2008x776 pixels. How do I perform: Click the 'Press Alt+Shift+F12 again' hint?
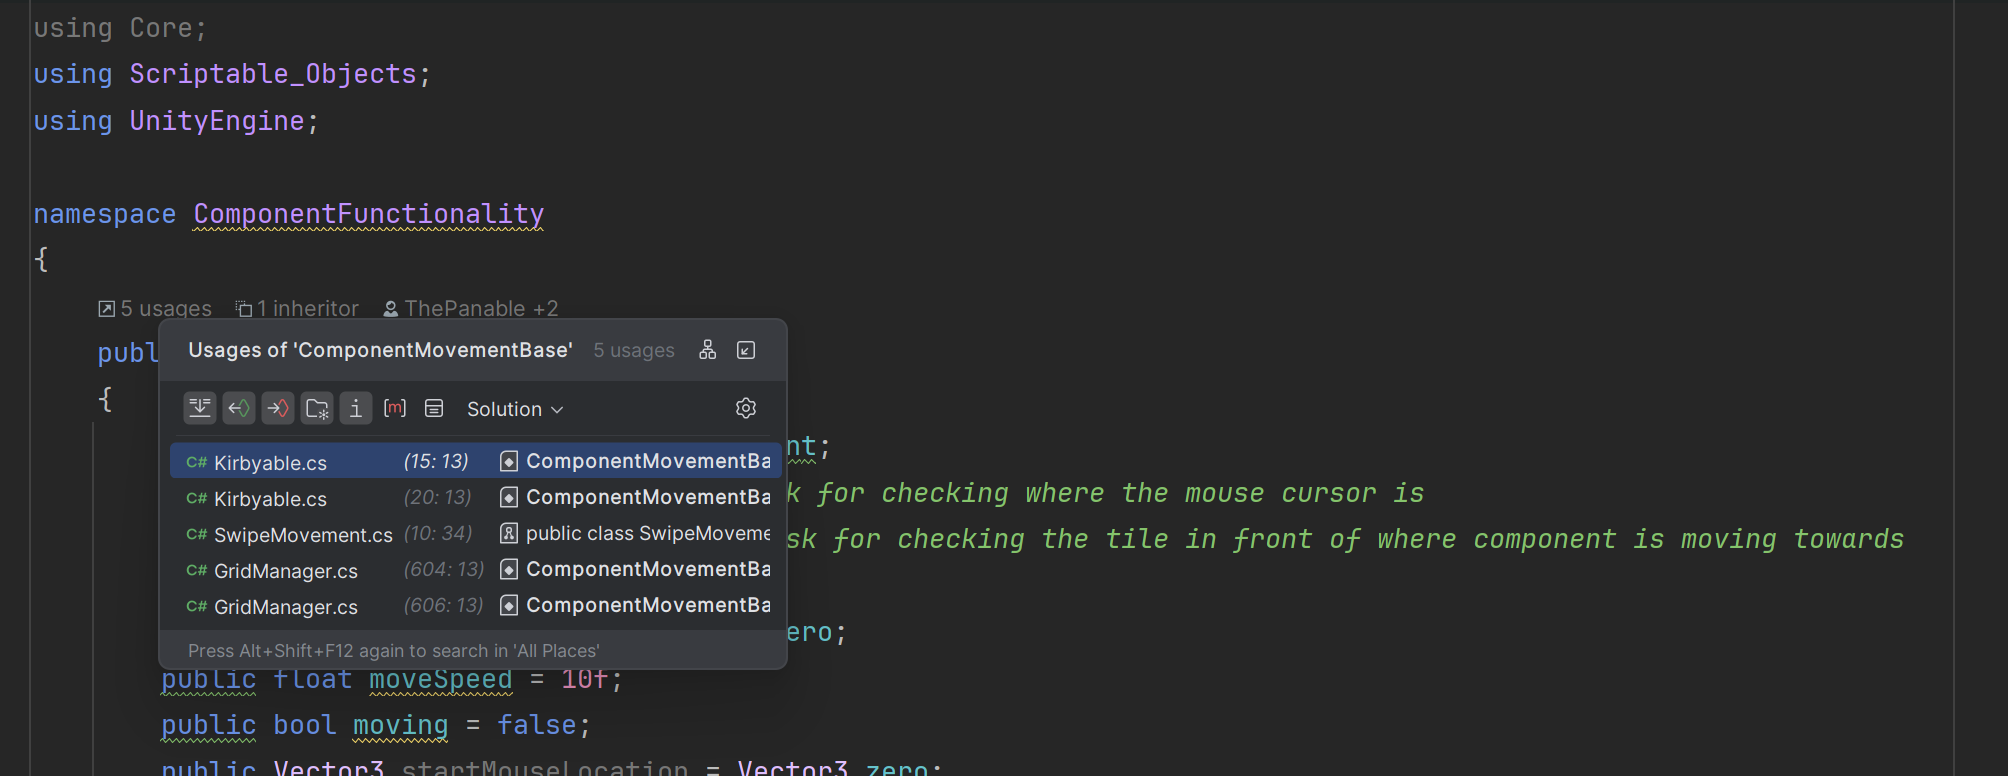click(394, 651)
